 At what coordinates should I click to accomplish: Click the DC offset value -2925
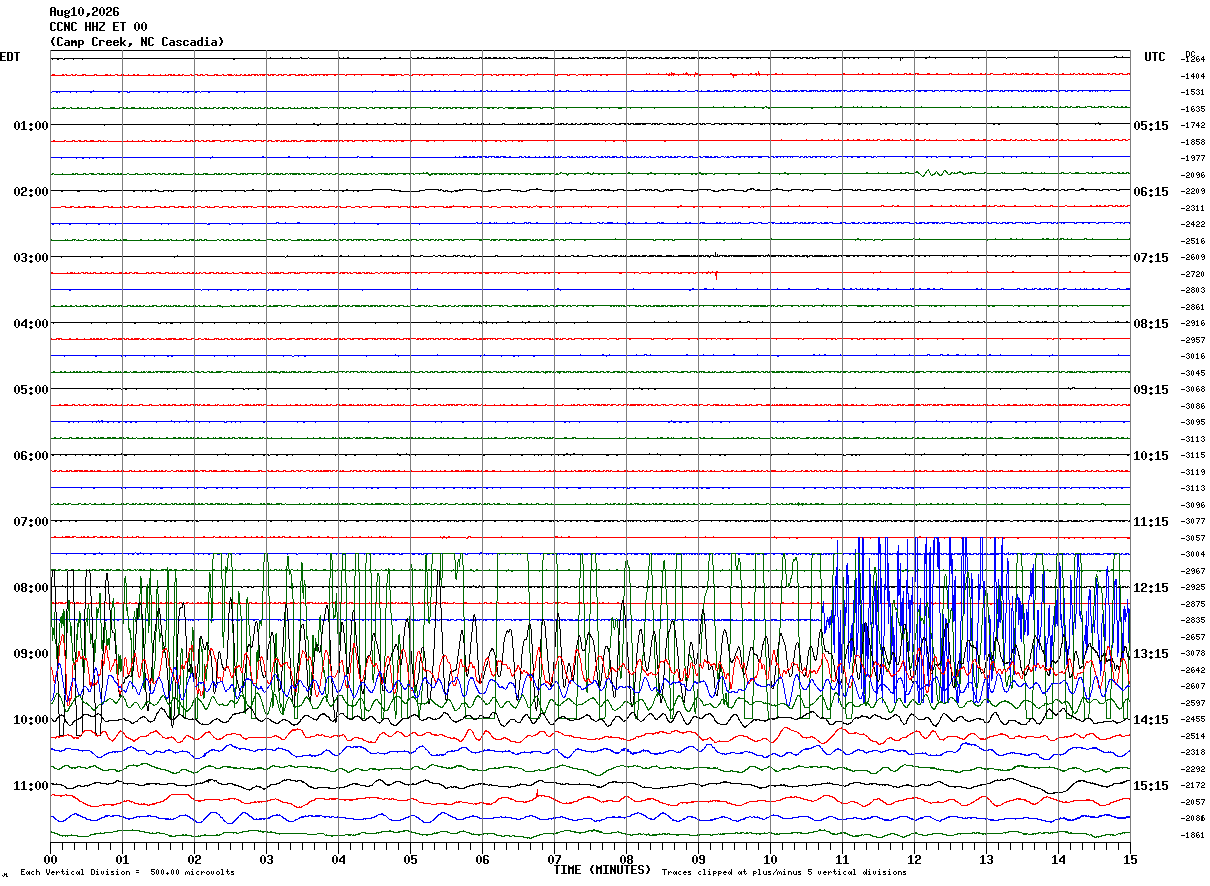1192,587
